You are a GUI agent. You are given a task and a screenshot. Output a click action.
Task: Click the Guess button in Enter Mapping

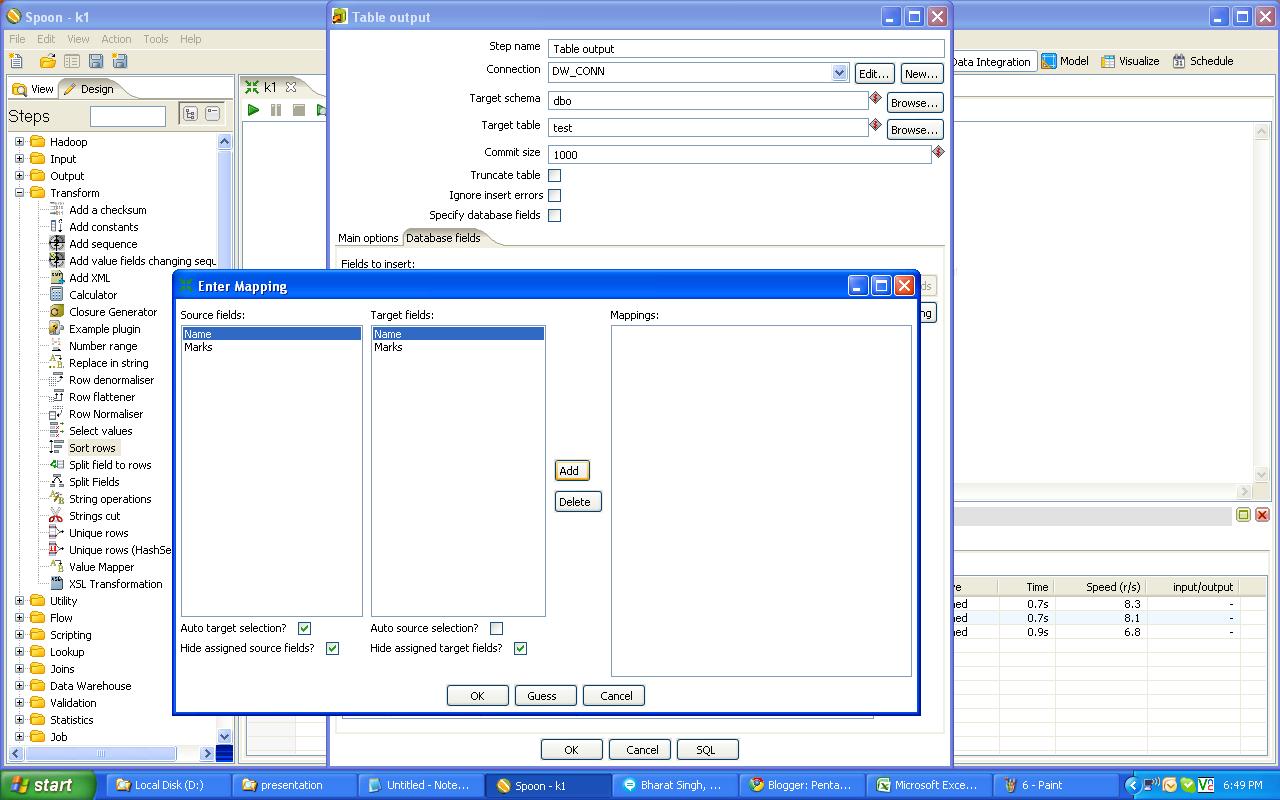[545, 695]
